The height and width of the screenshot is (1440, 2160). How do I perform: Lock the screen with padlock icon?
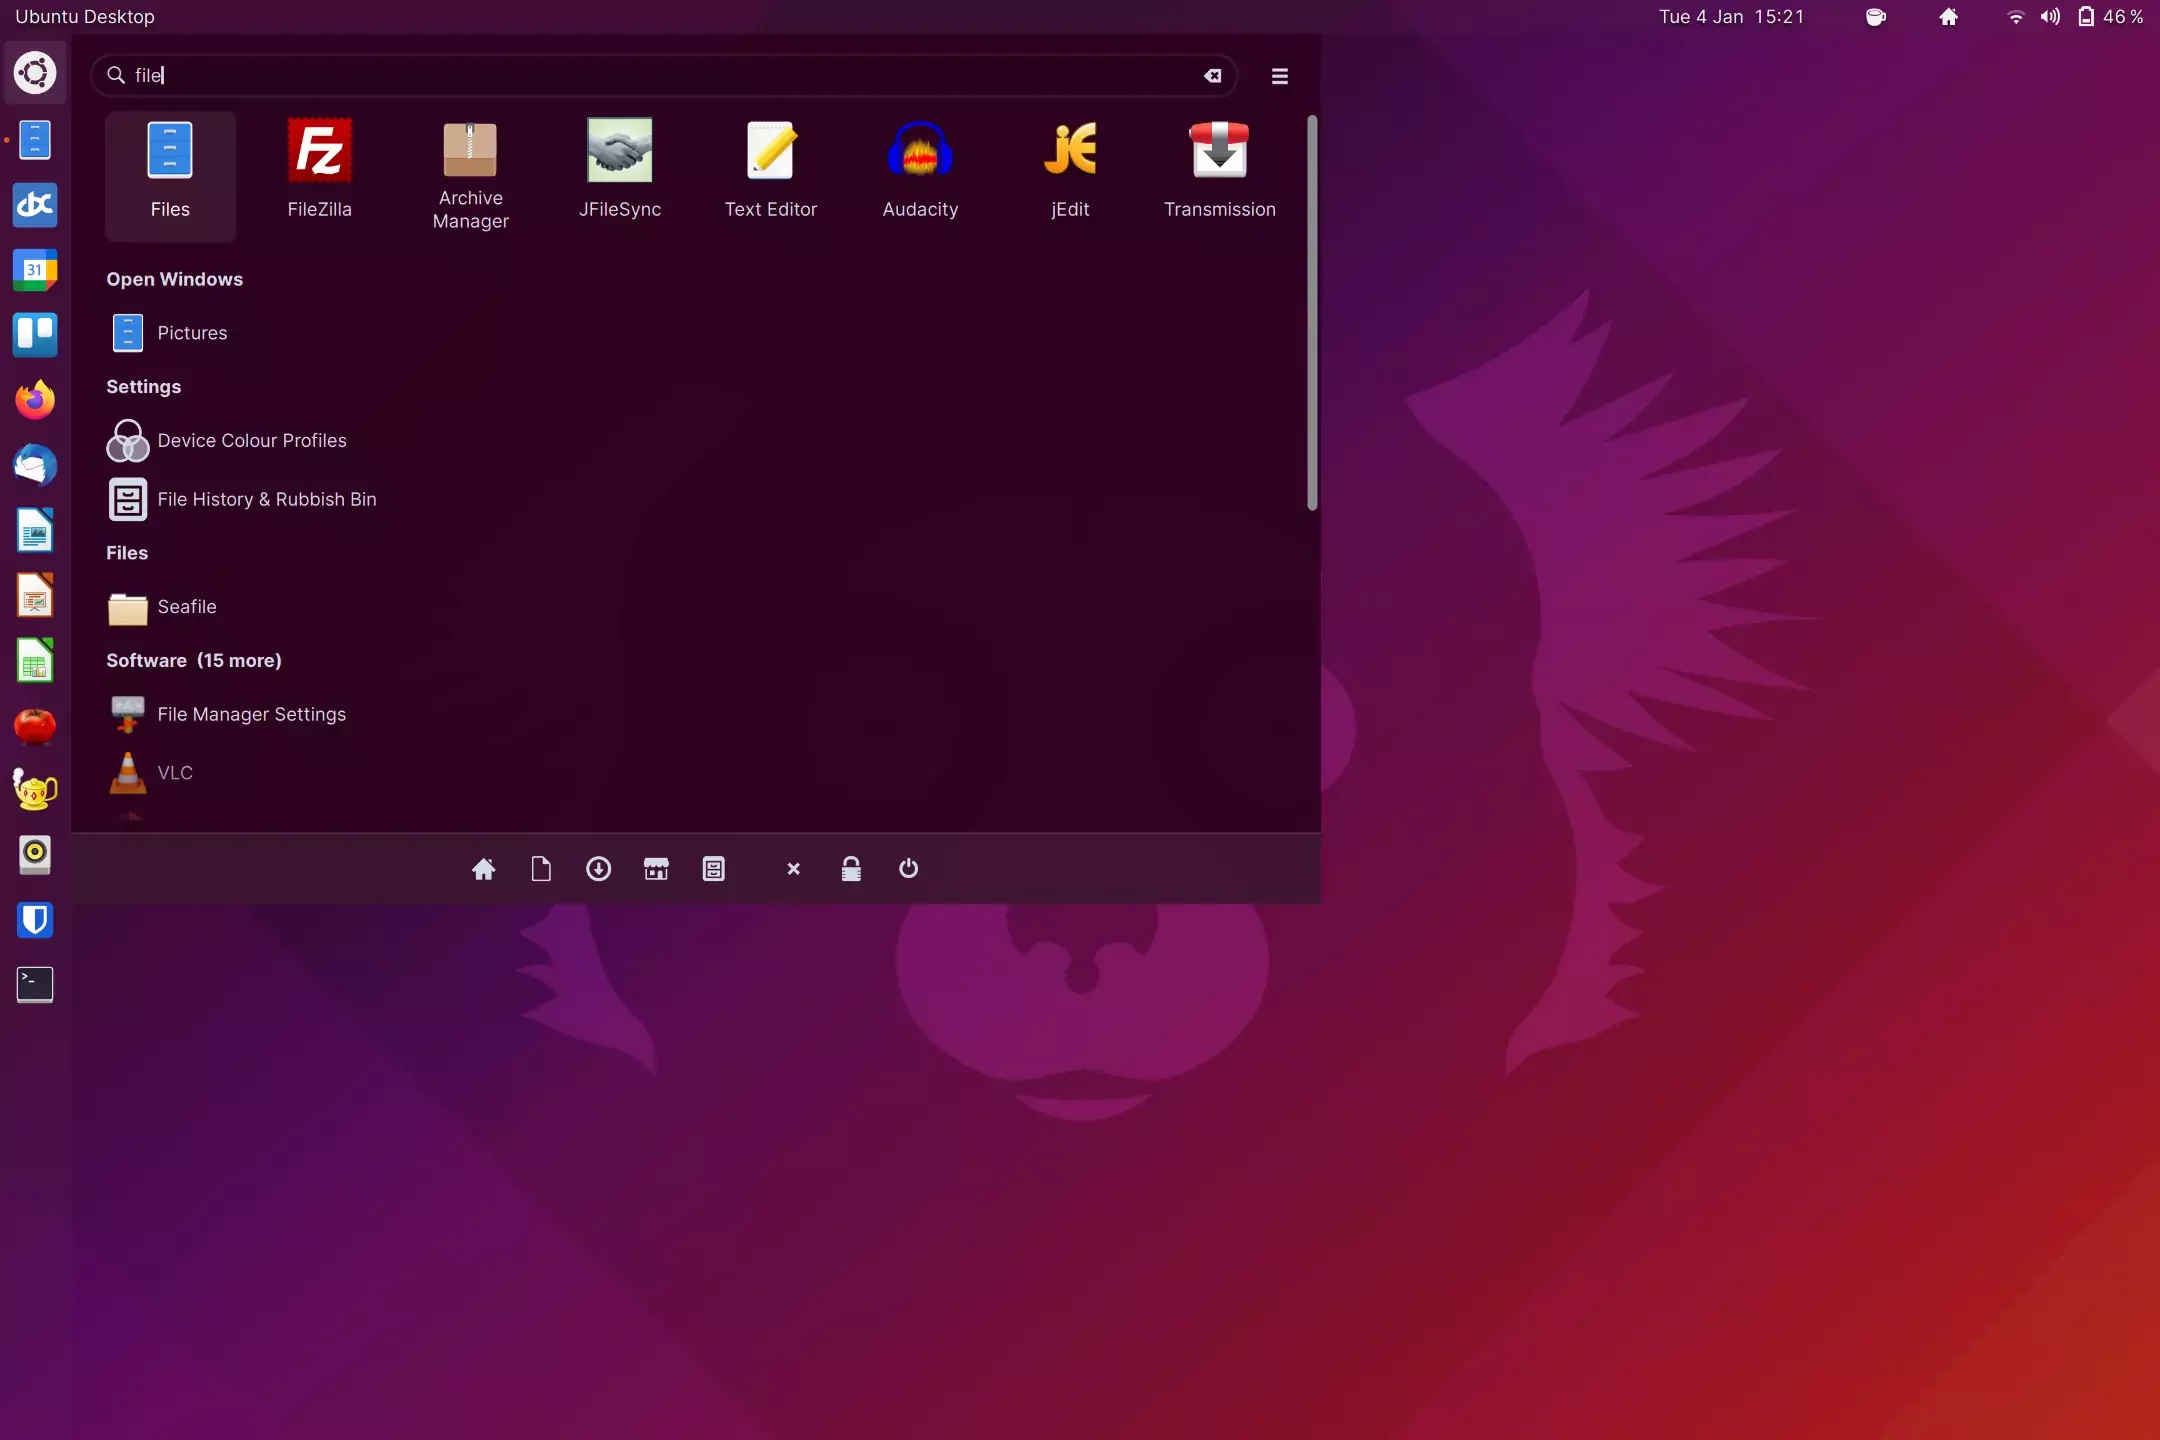851,869
